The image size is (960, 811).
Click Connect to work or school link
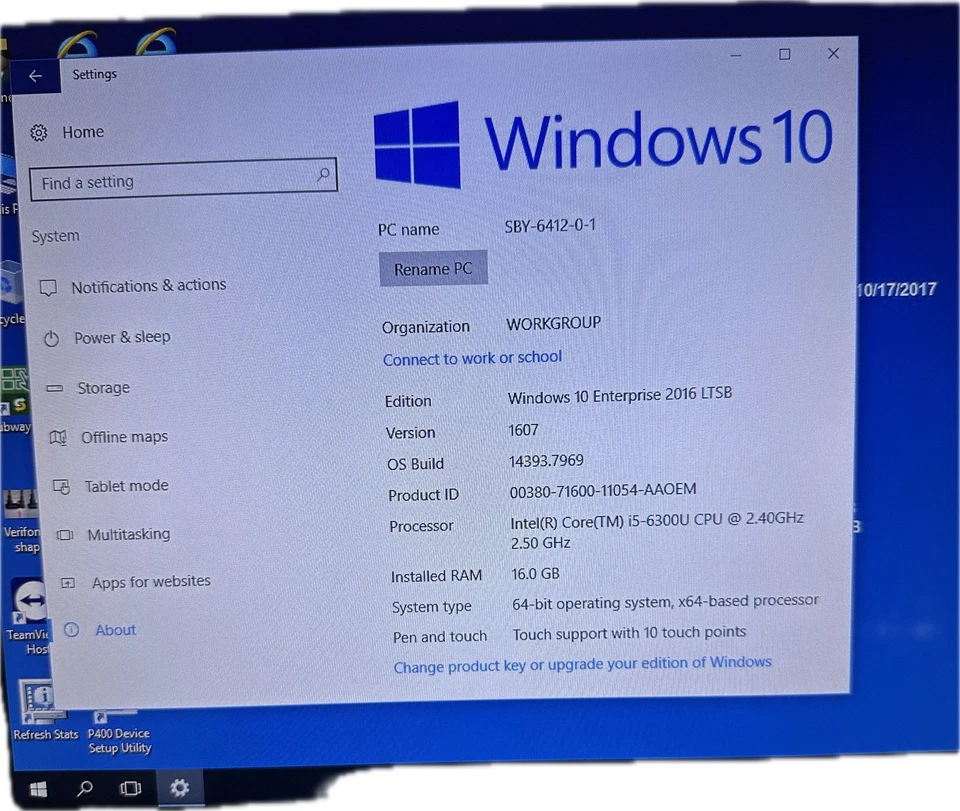coord(472,358)
